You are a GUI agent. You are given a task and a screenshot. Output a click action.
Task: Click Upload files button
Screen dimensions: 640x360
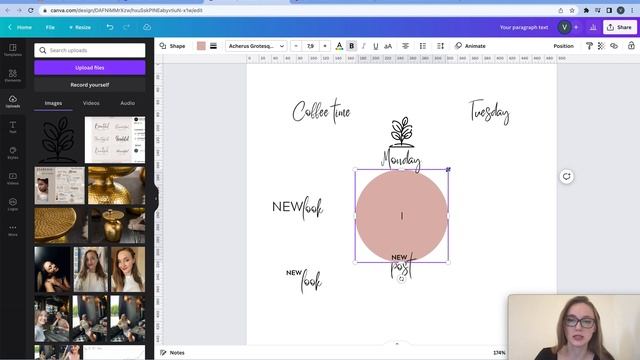pyautogui.click(x=90, y=68)
